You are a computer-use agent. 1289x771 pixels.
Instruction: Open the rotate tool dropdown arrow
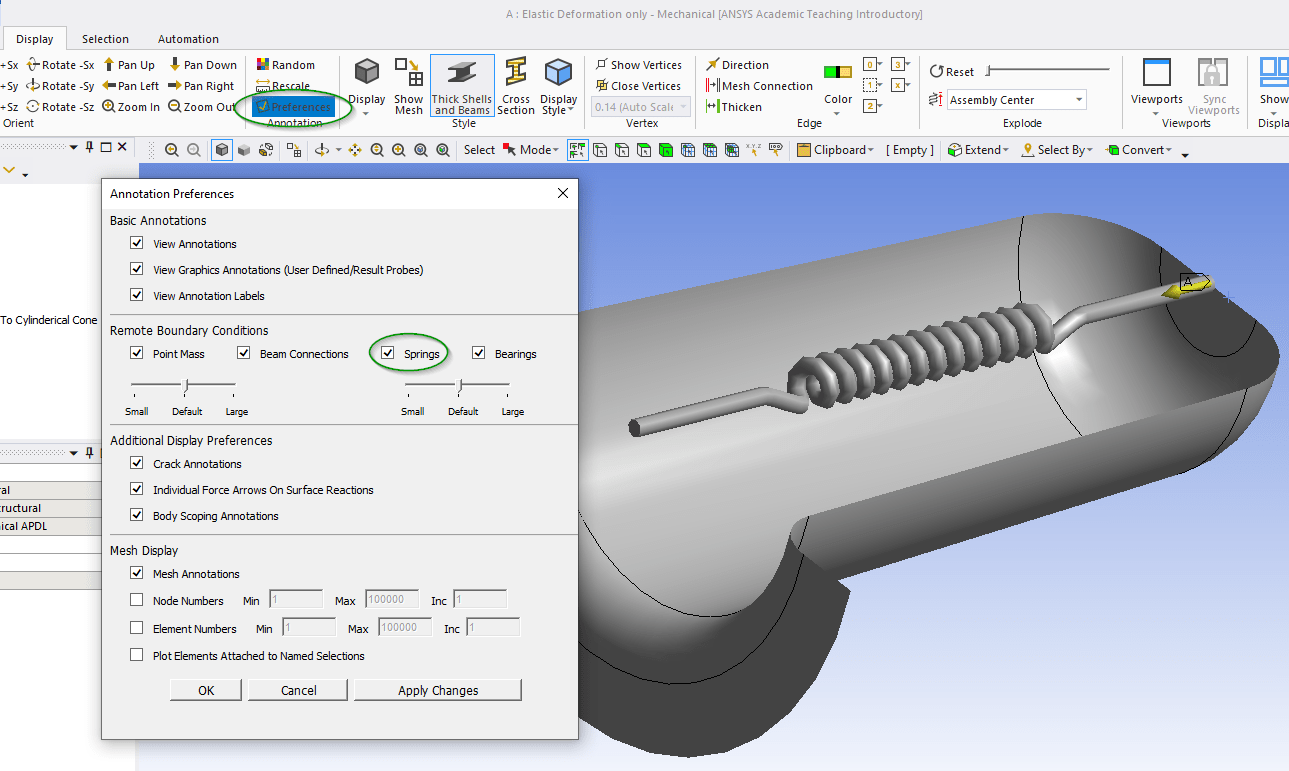tap(339, 150)
